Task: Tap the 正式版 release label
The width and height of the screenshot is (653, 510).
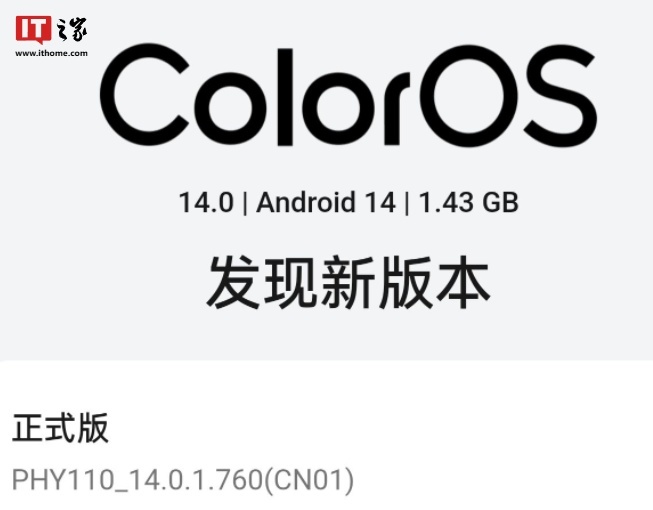Action: [61, 428]
